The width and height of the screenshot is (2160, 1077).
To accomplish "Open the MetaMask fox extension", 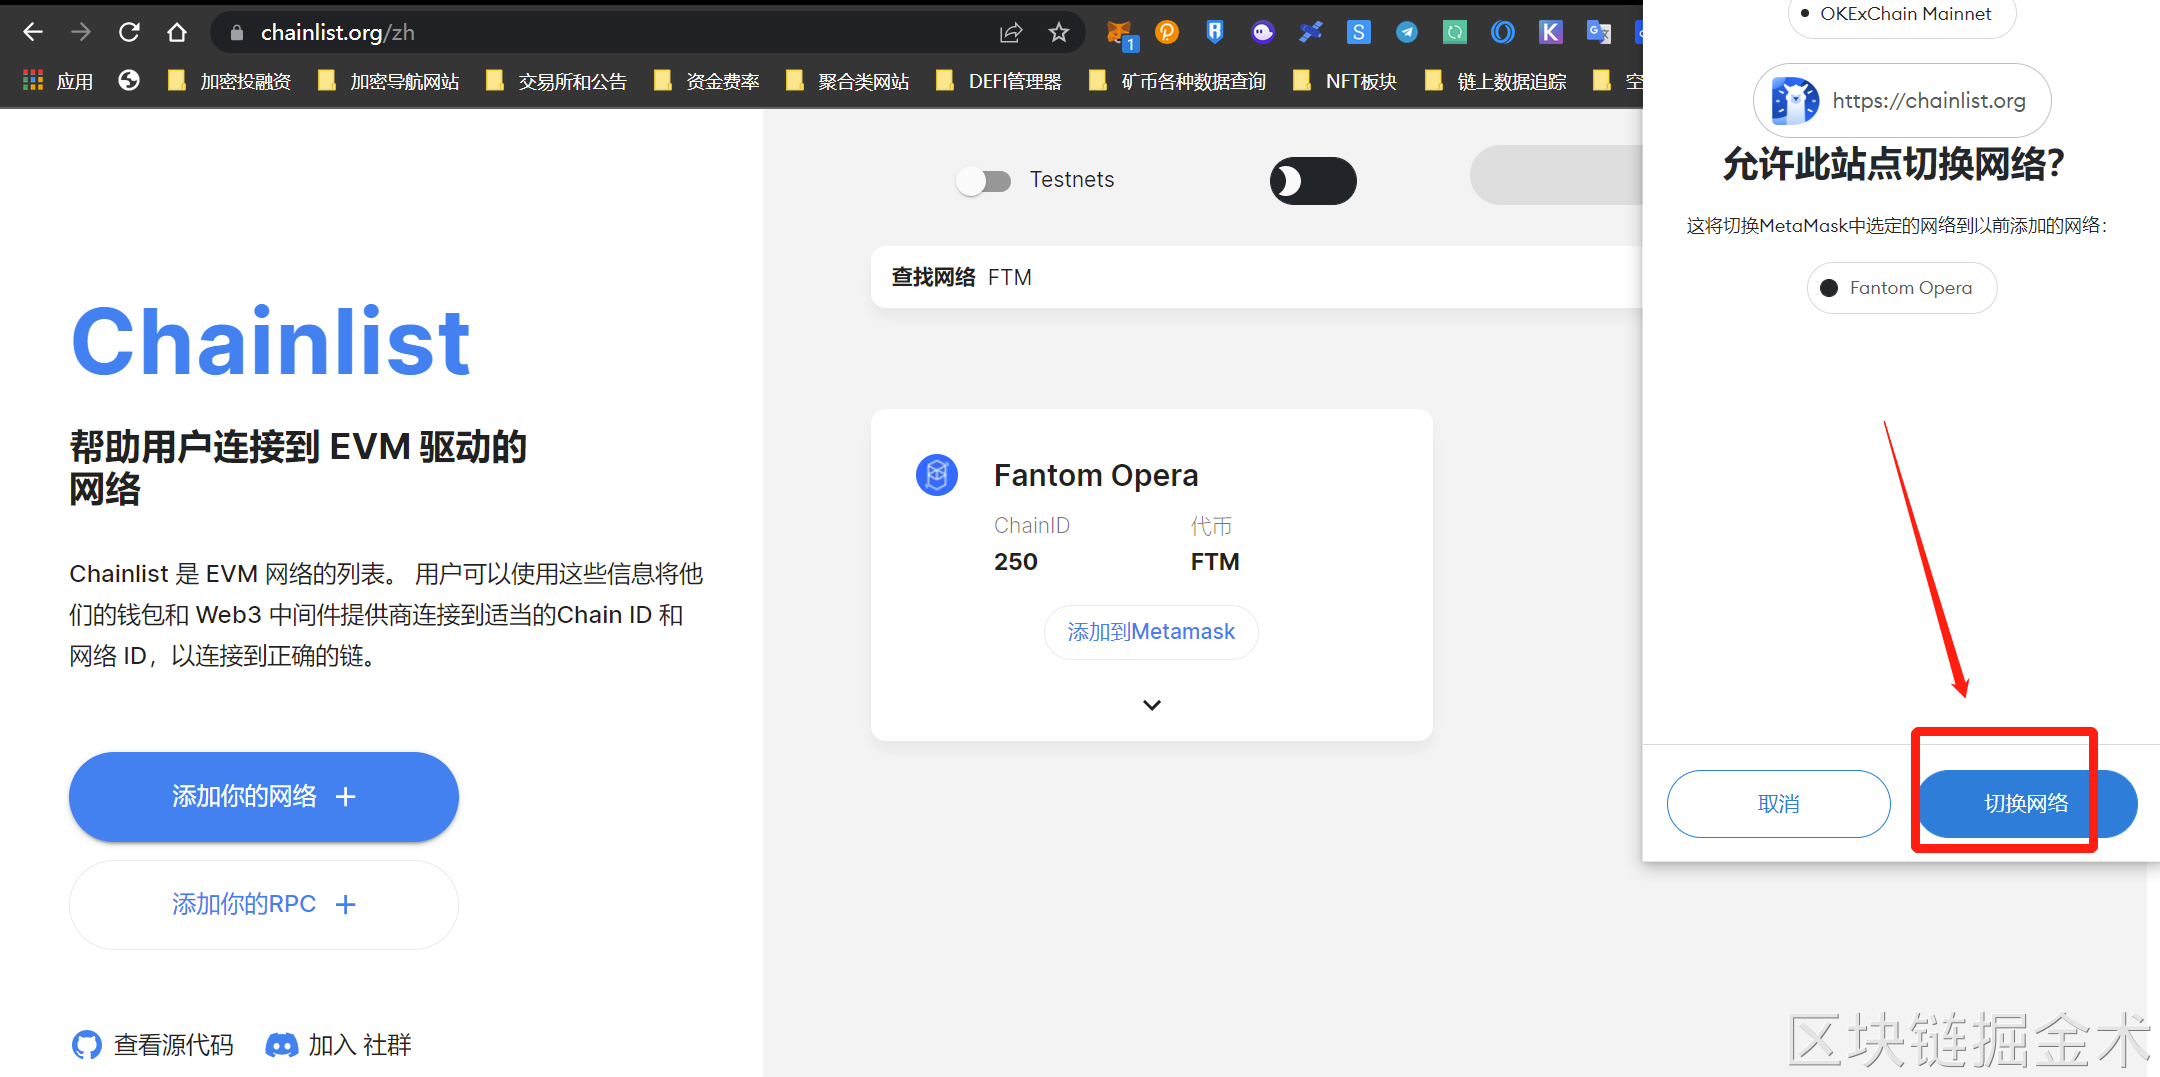I will (1120, 35).
